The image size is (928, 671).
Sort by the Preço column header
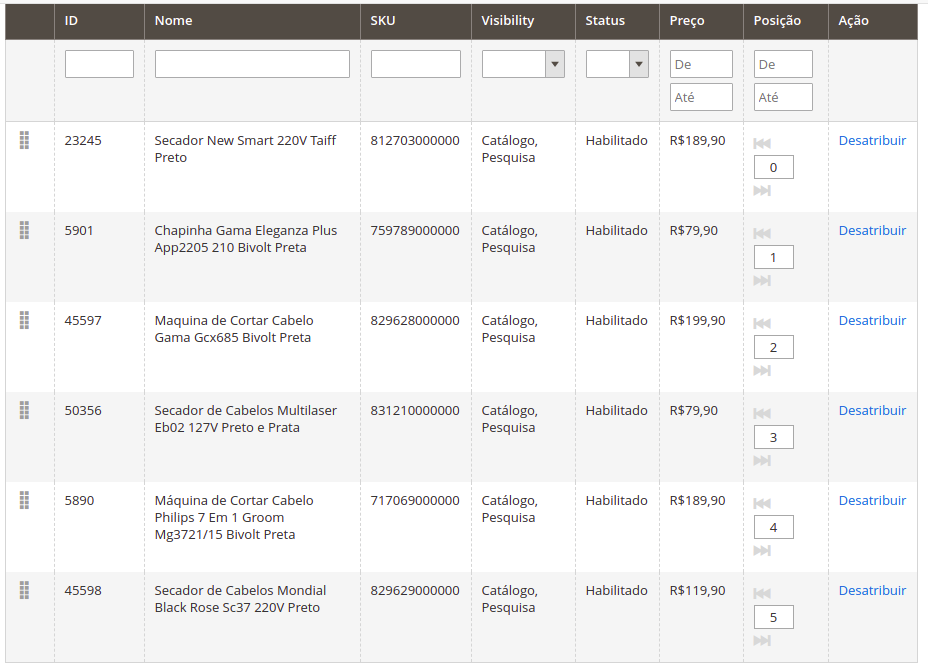click(687, 21)
